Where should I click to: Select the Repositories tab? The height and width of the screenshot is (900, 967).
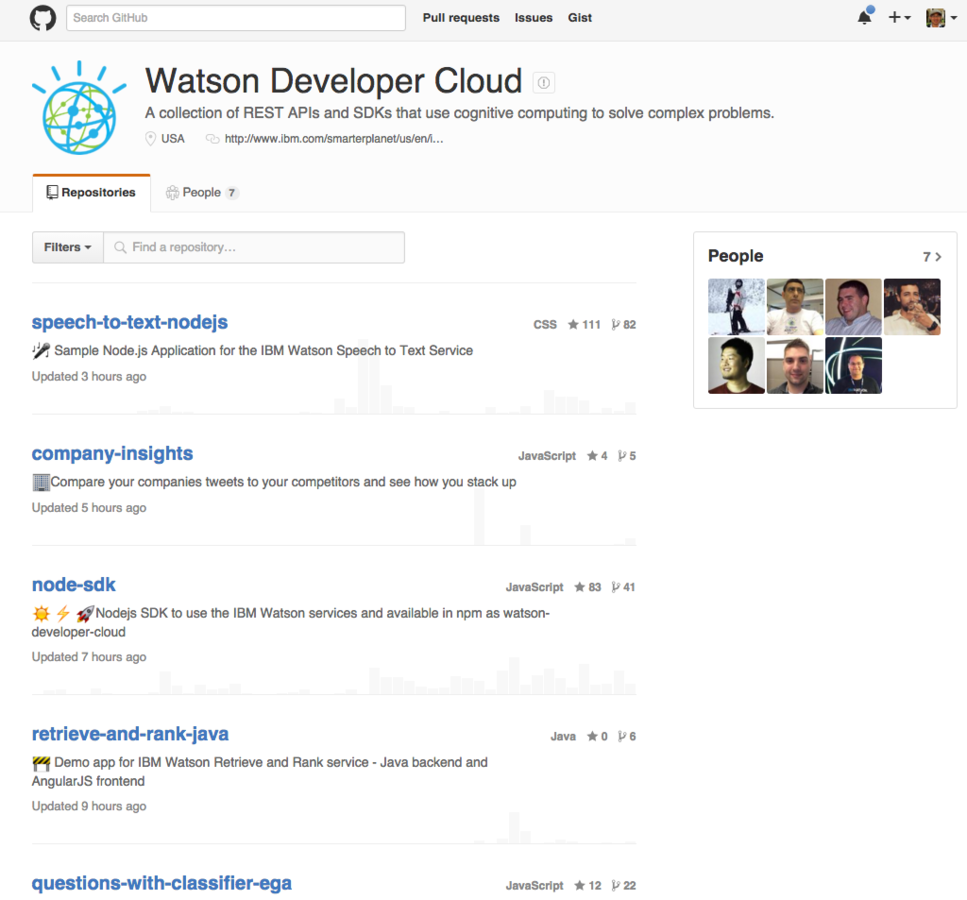[x=91, y=192]
